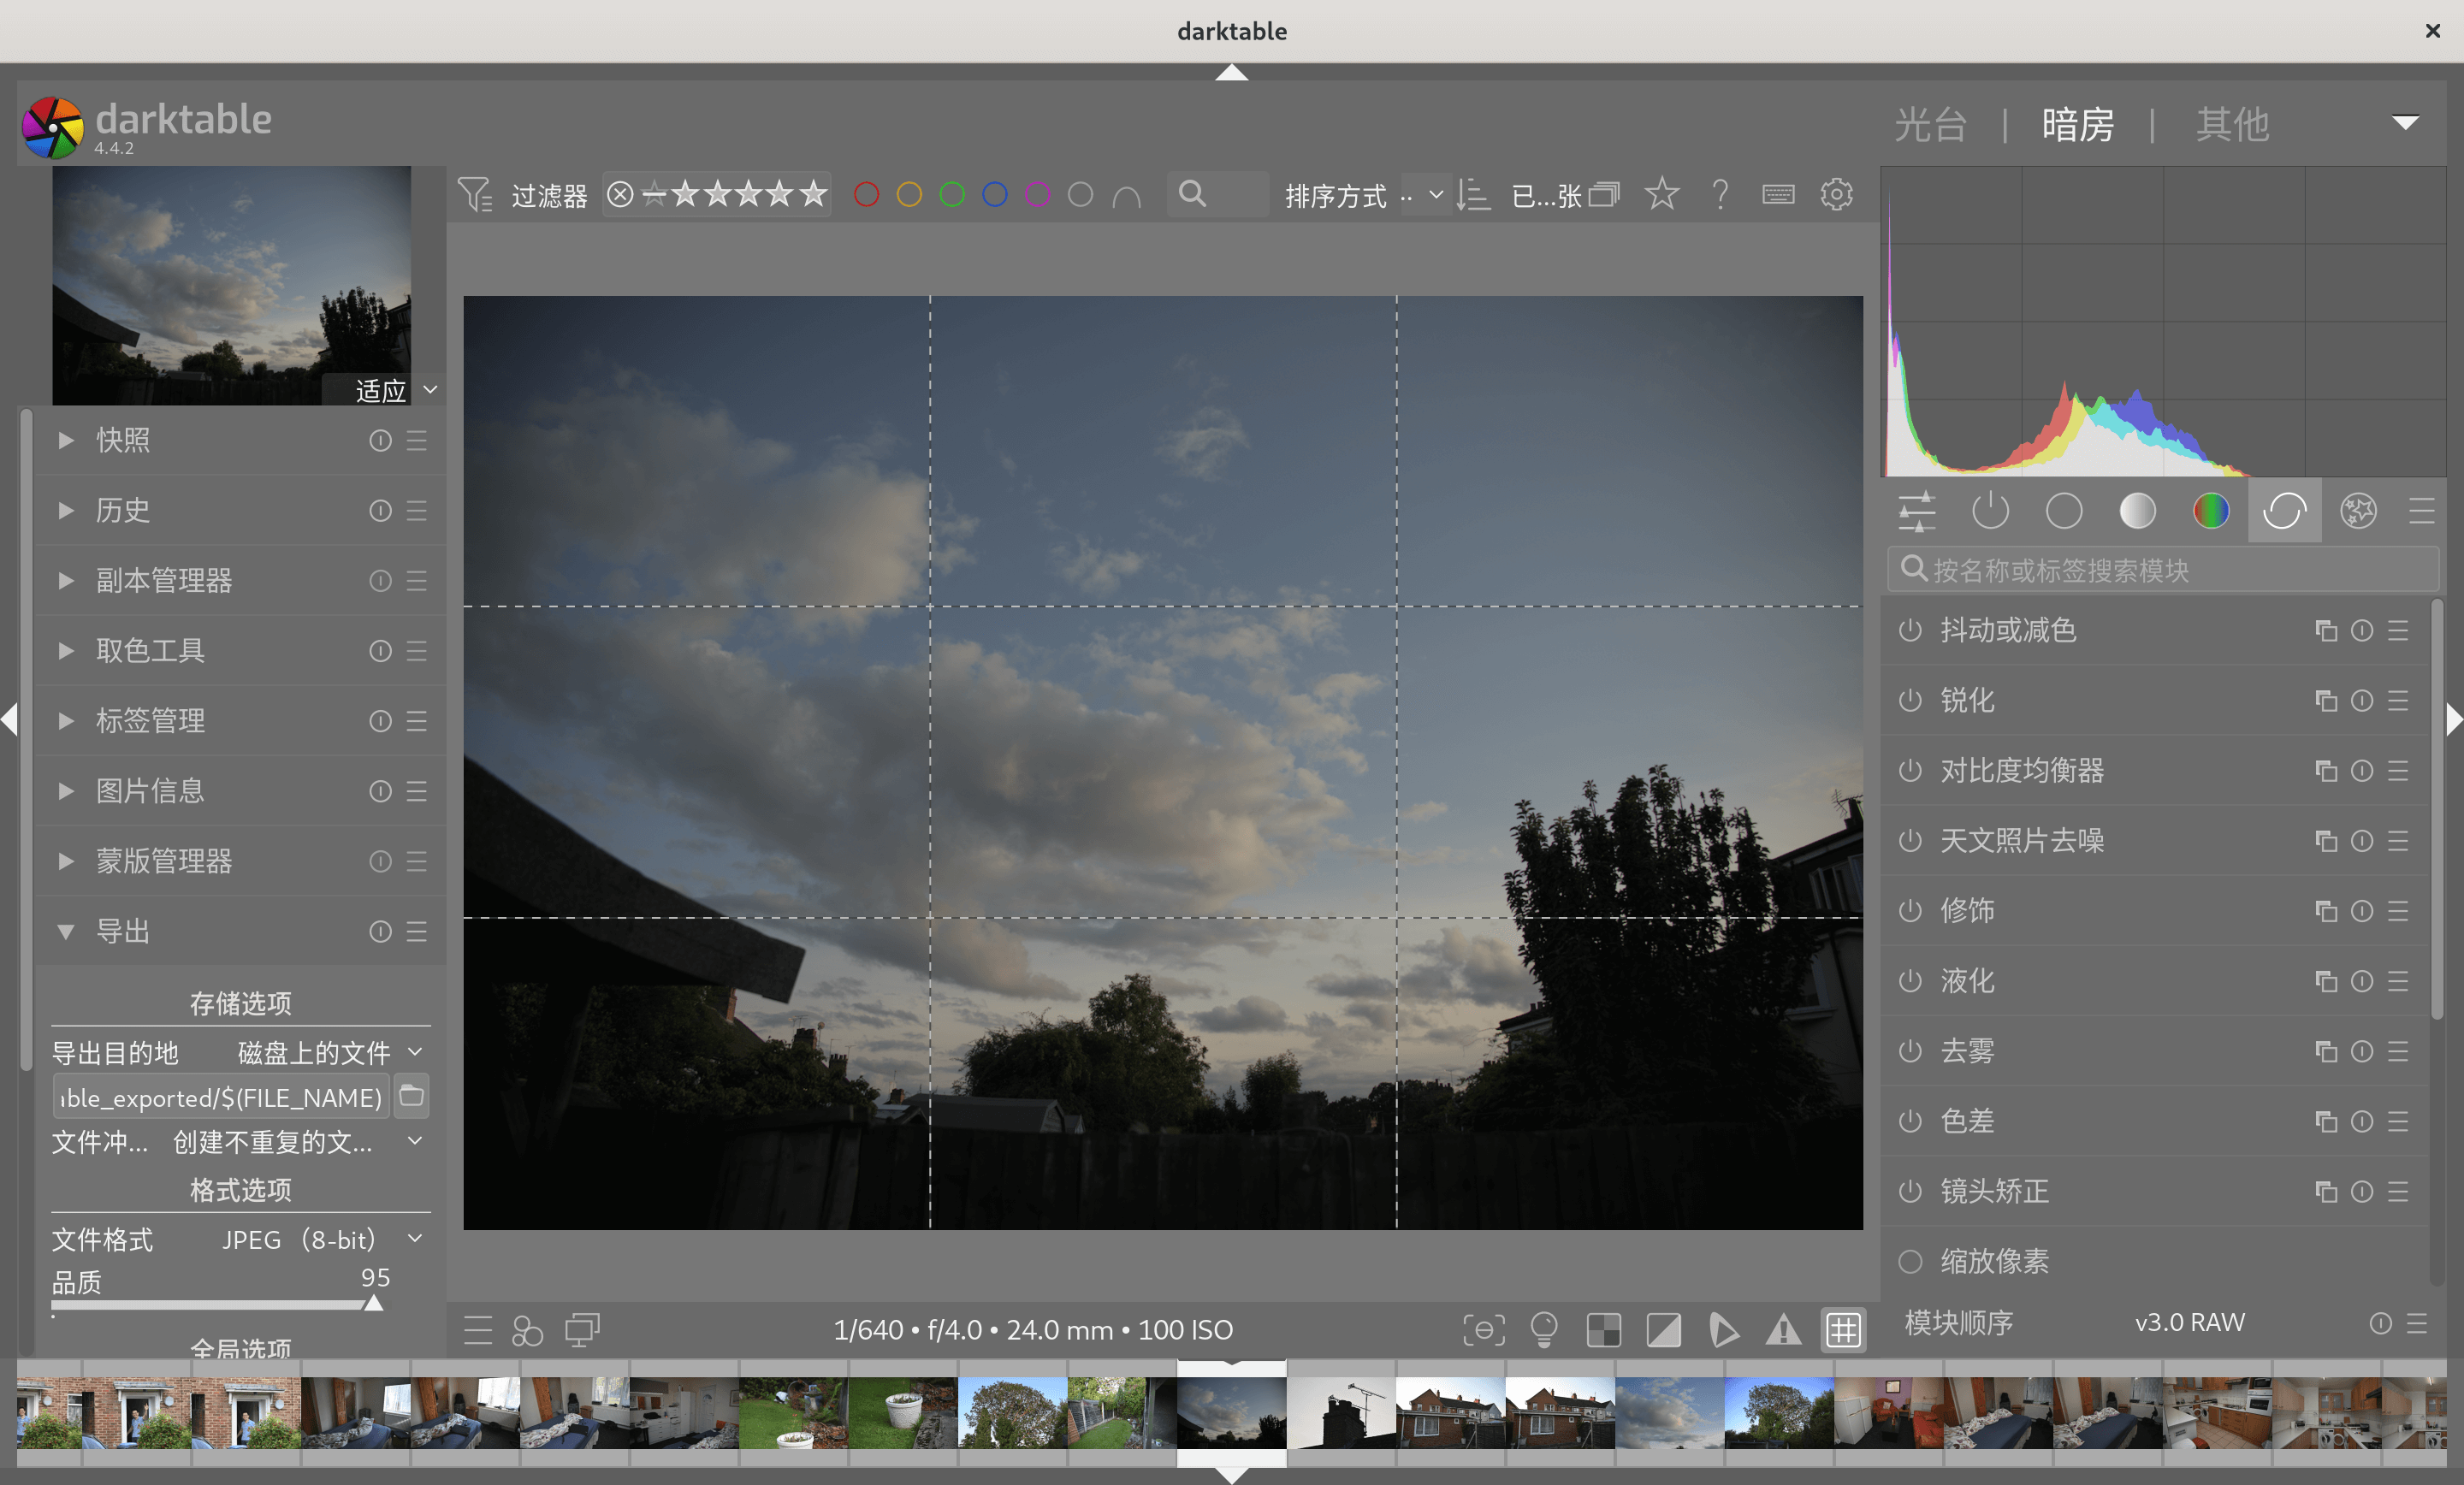The height and width of the screenshot is (1485, 2464).
Task: Toggle the overexposure warning triangle icon
Action: click(x=1783, y=1329)
